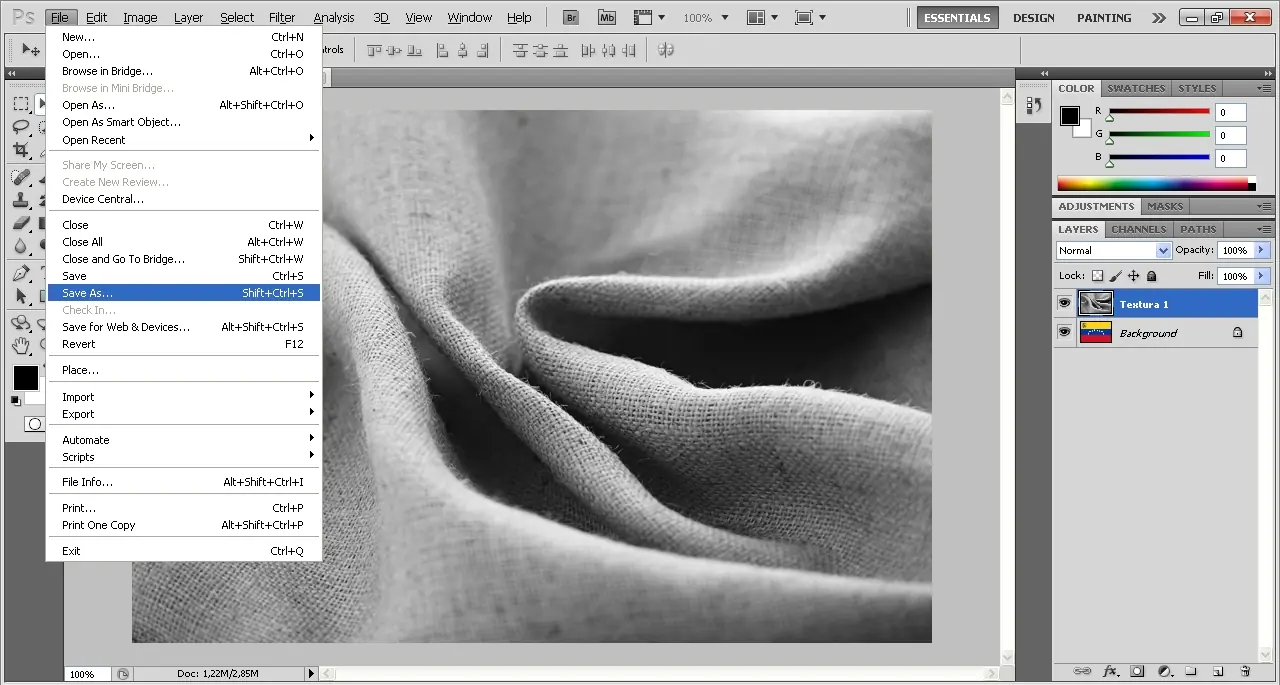Image resolution: width=1280 pixels, height=685 pixels.
Task: Choose Browse in Bridge… menu item
Action: pyautogui.click(x=184, y=71)
